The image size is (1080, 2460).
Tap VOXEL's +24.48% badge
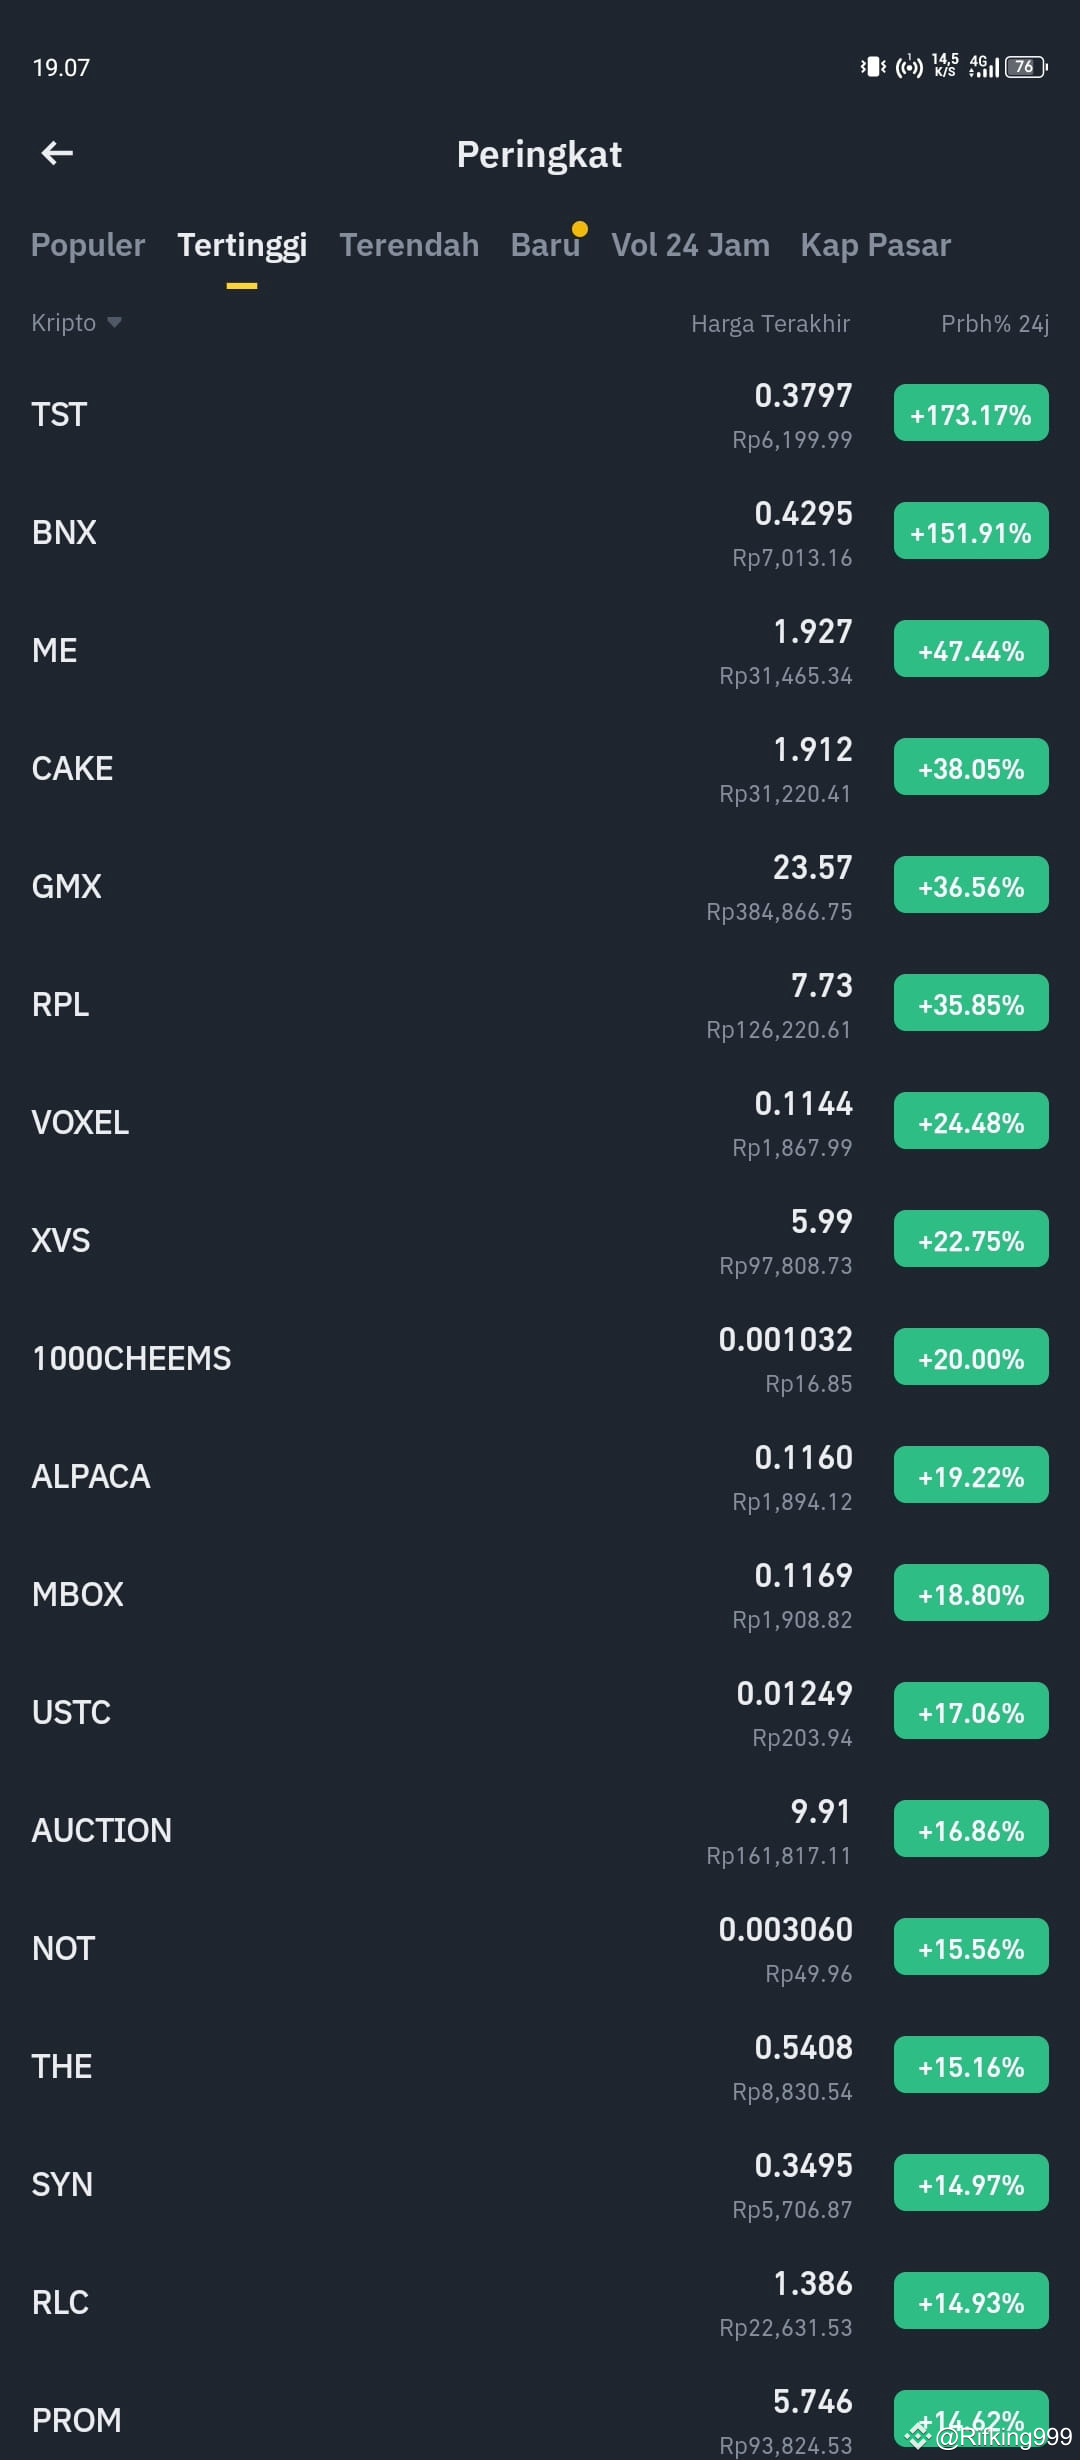pyautogui.click(x=970, y=1121)
